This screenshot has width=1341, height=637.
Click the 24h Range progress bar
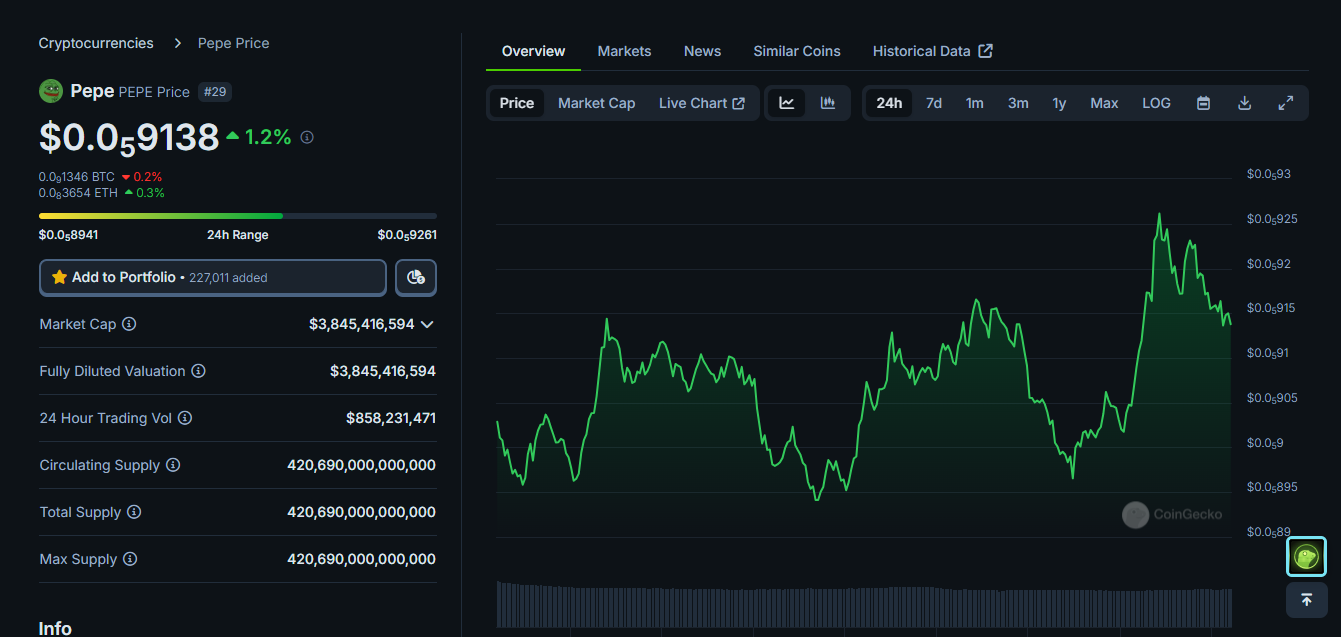point(237,215)
